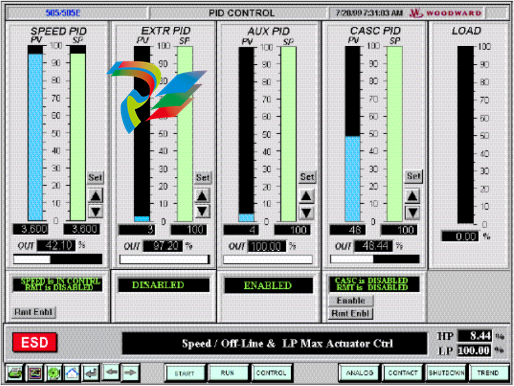Click the return arrow icon
Screen dimensions: 514x386
click(x=91, y=373)
